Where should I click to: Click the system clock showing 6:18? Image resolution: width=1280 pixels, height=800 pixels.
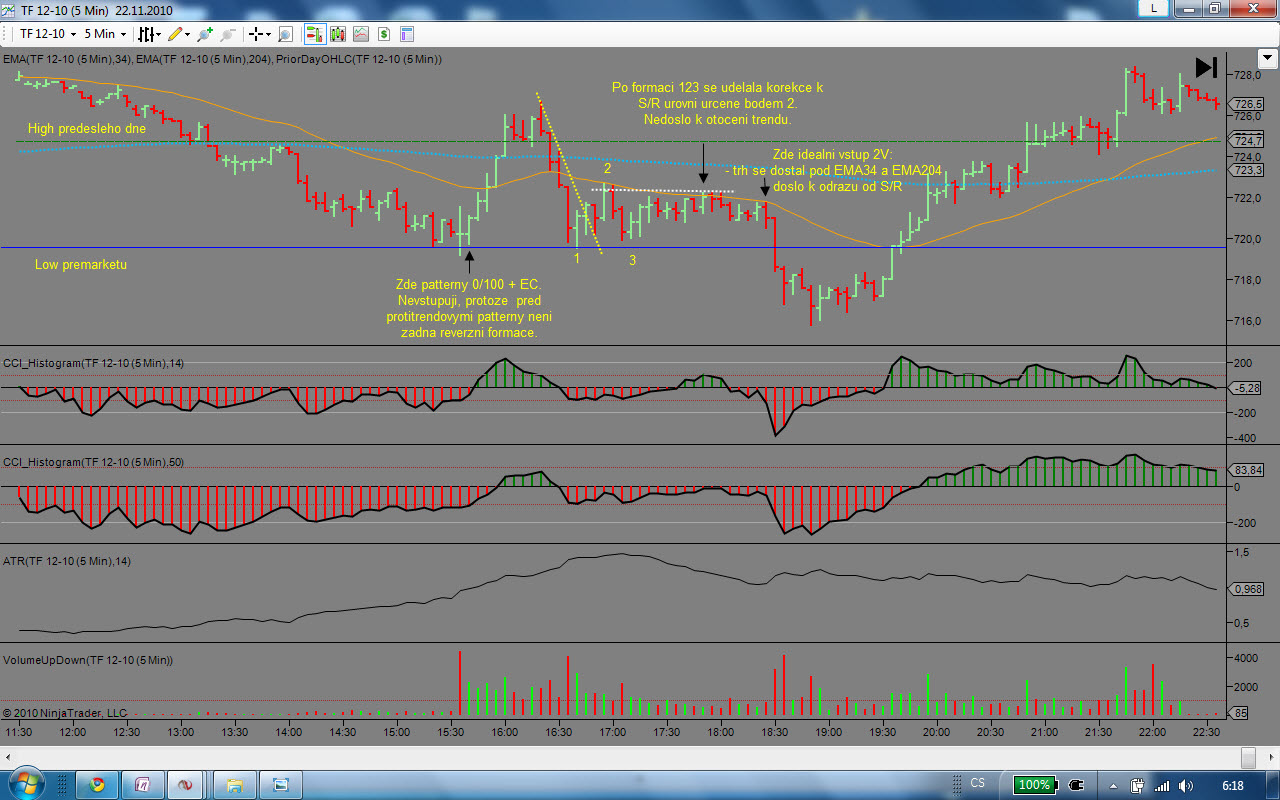coord(1232,785)
